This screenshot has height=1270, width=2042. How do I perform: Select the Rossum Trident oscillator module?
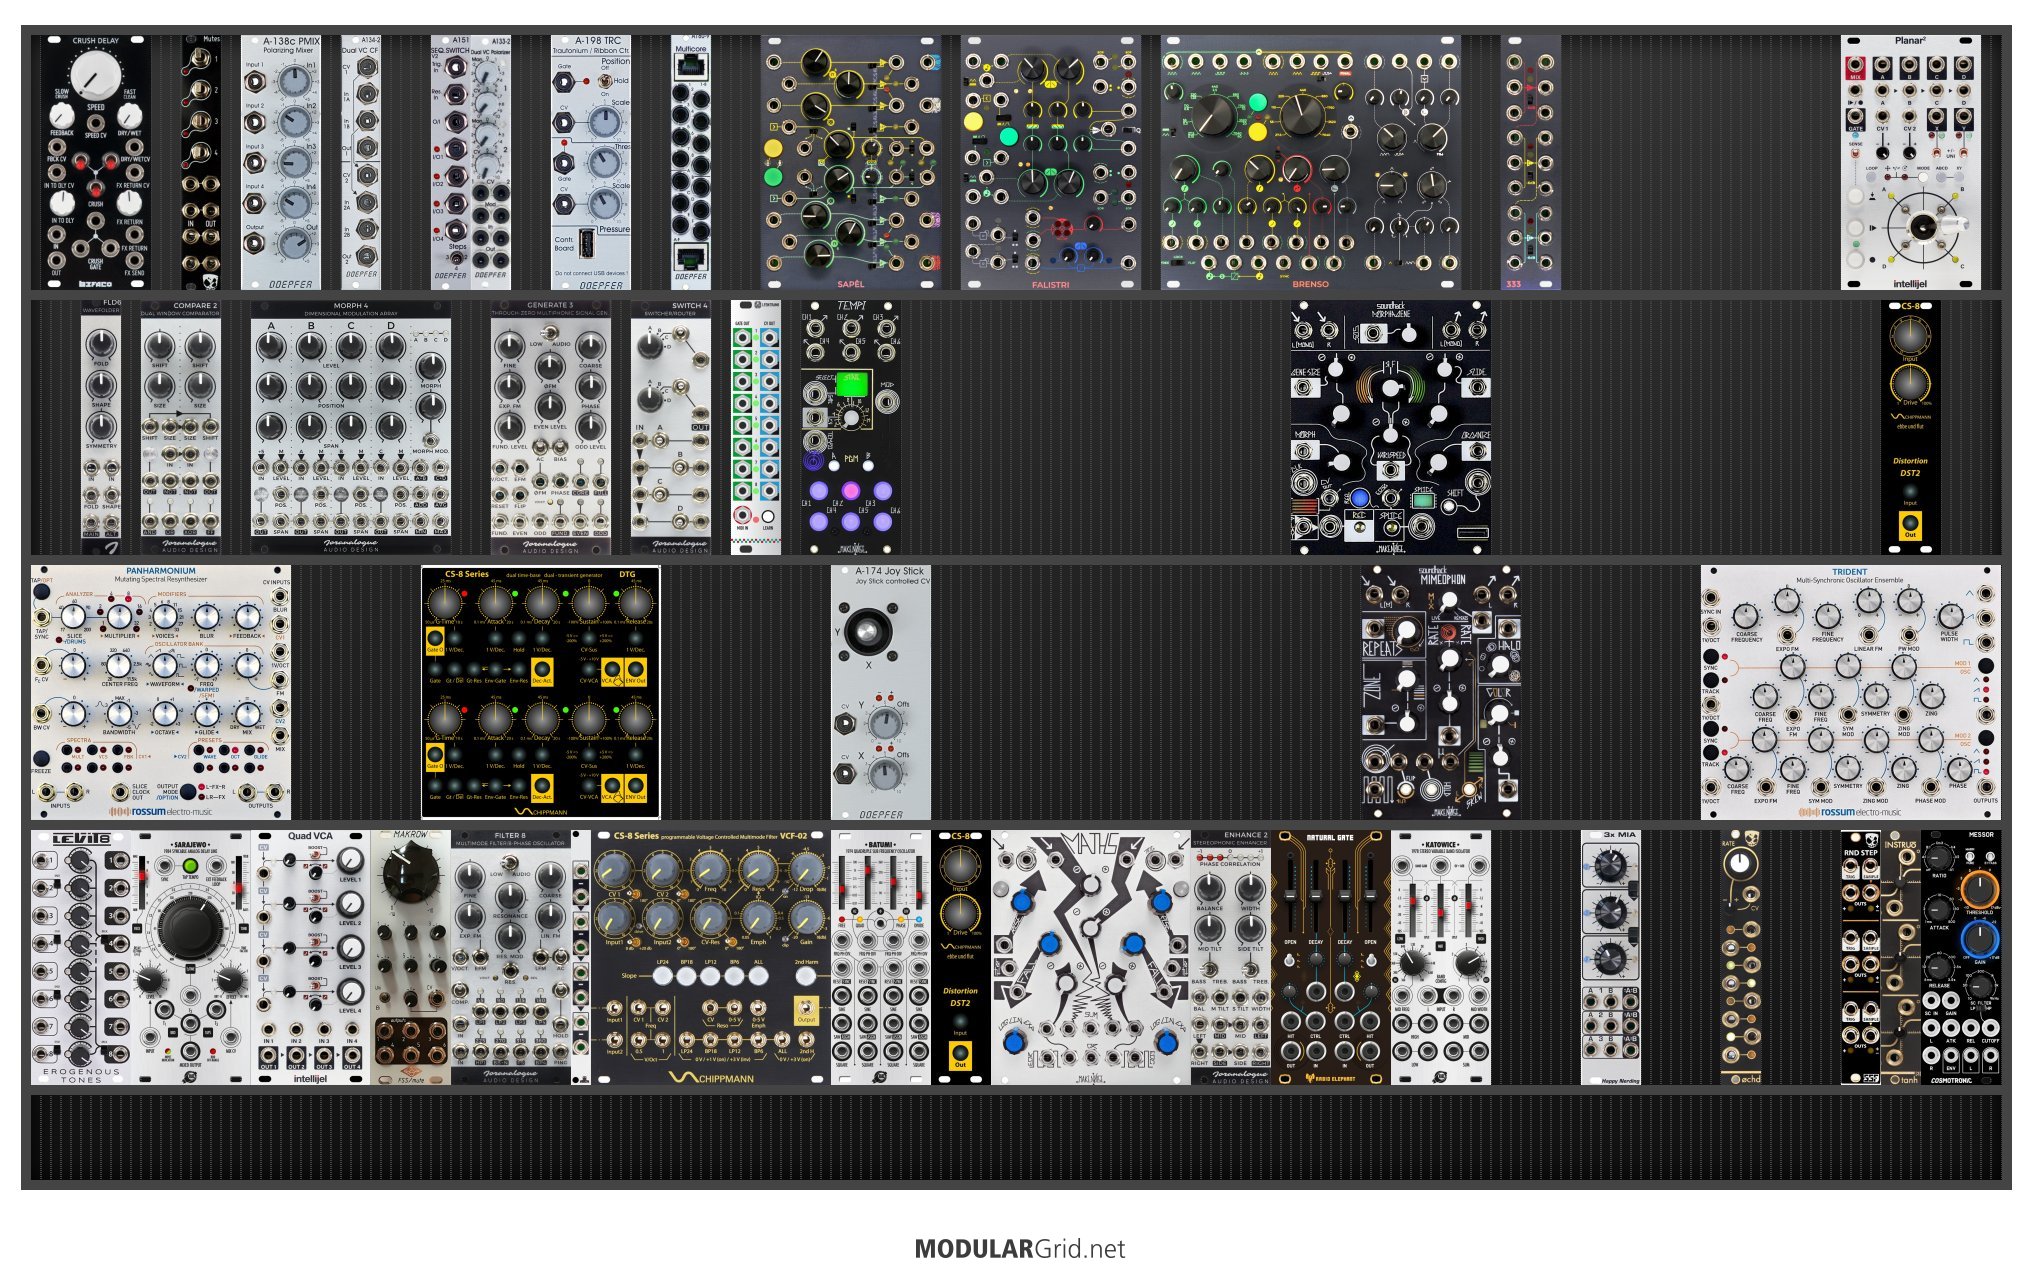[x=1851, y=692]
